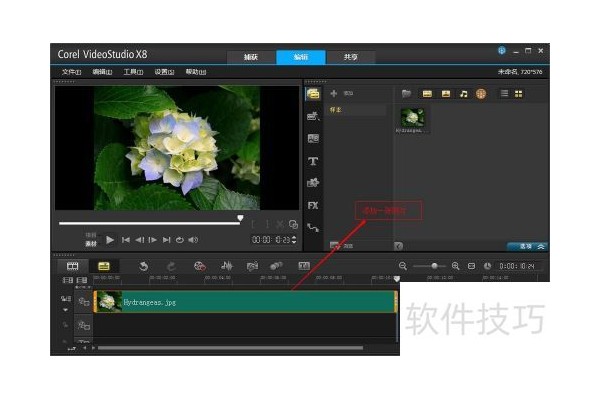Enlarge the preview window
The image size is (600, 400).
tap(293, 225)
